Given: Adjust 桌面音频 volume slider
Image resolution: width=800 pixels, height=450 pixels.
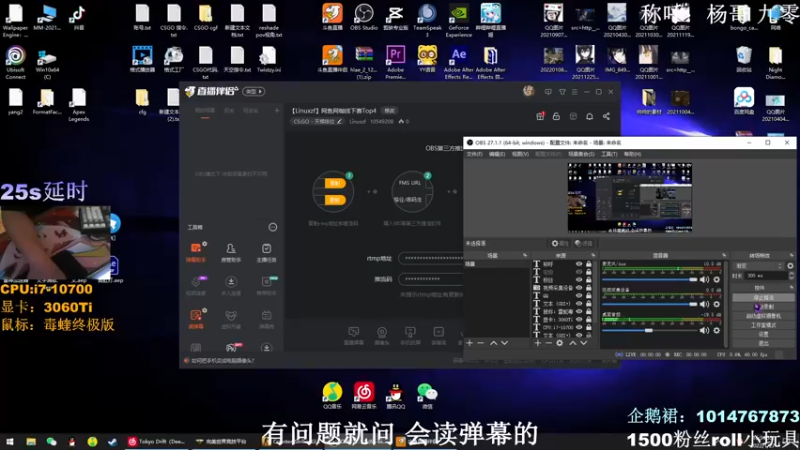Looking at the screenshot, I should click(649, 330).
